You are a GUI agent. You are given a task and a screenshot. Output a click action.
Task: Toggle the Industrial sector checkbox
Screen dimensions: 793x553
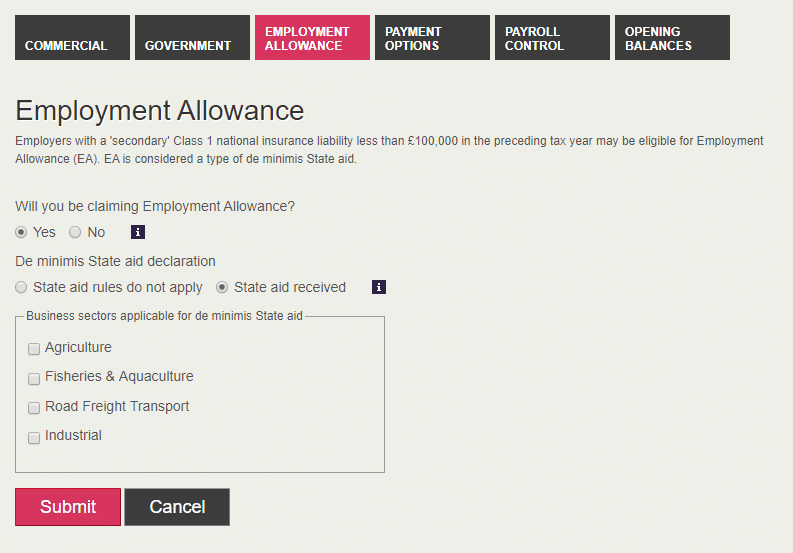34,437
